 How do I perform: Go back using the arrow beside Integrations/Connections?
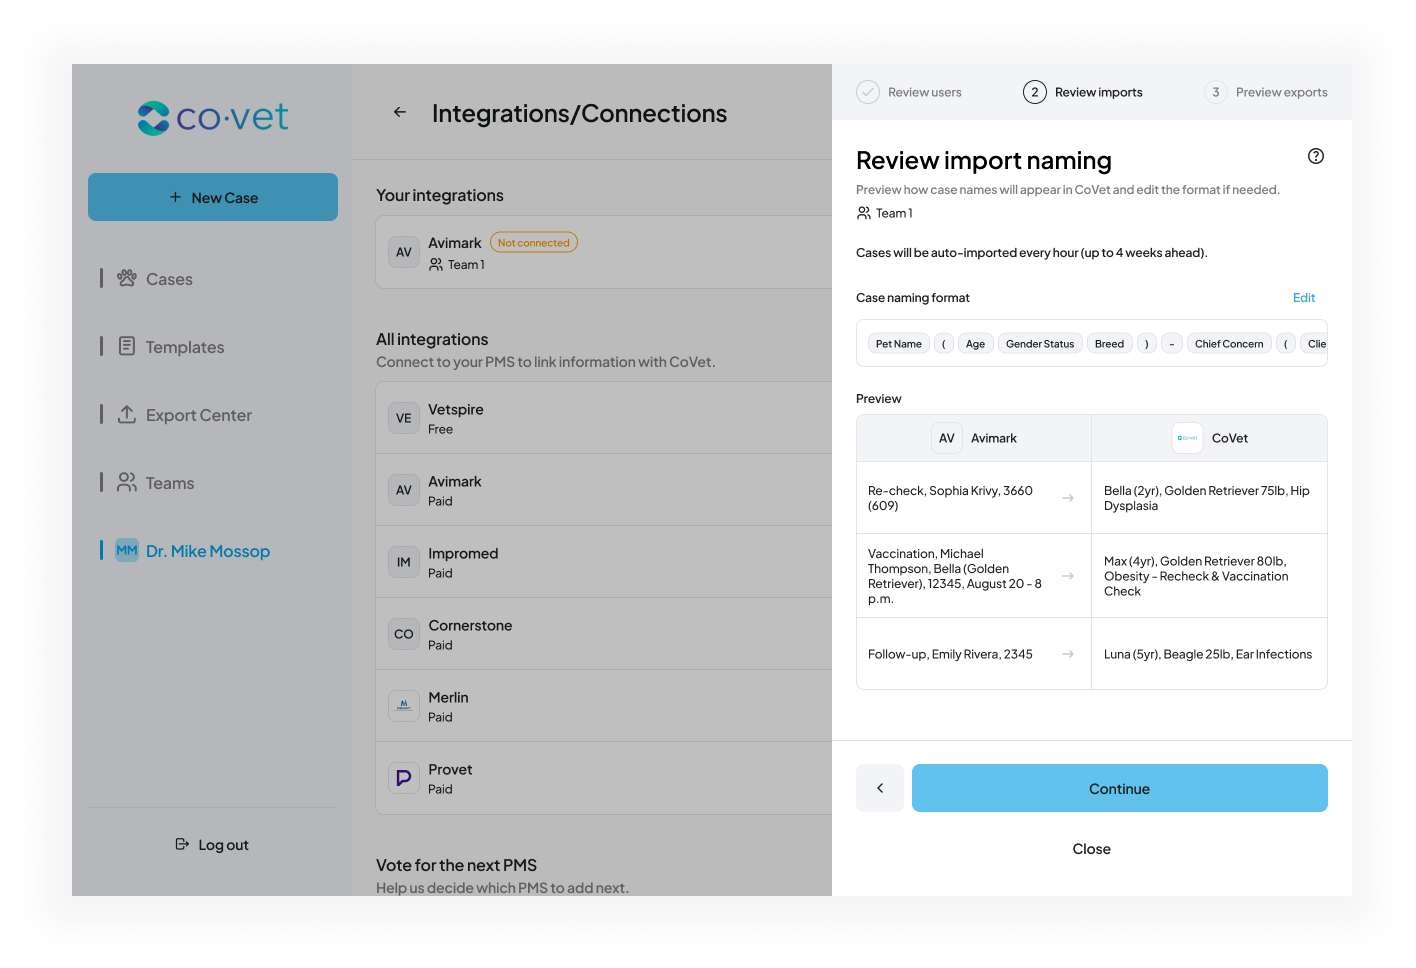click(400, 112)
